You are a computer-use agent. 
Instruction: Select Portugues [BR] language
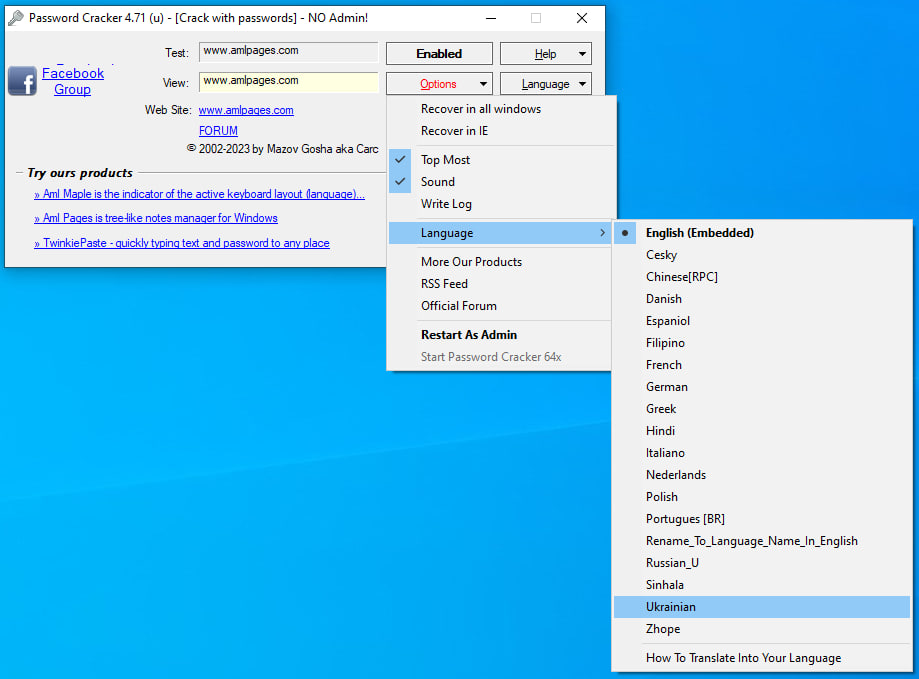click(762, 519)
